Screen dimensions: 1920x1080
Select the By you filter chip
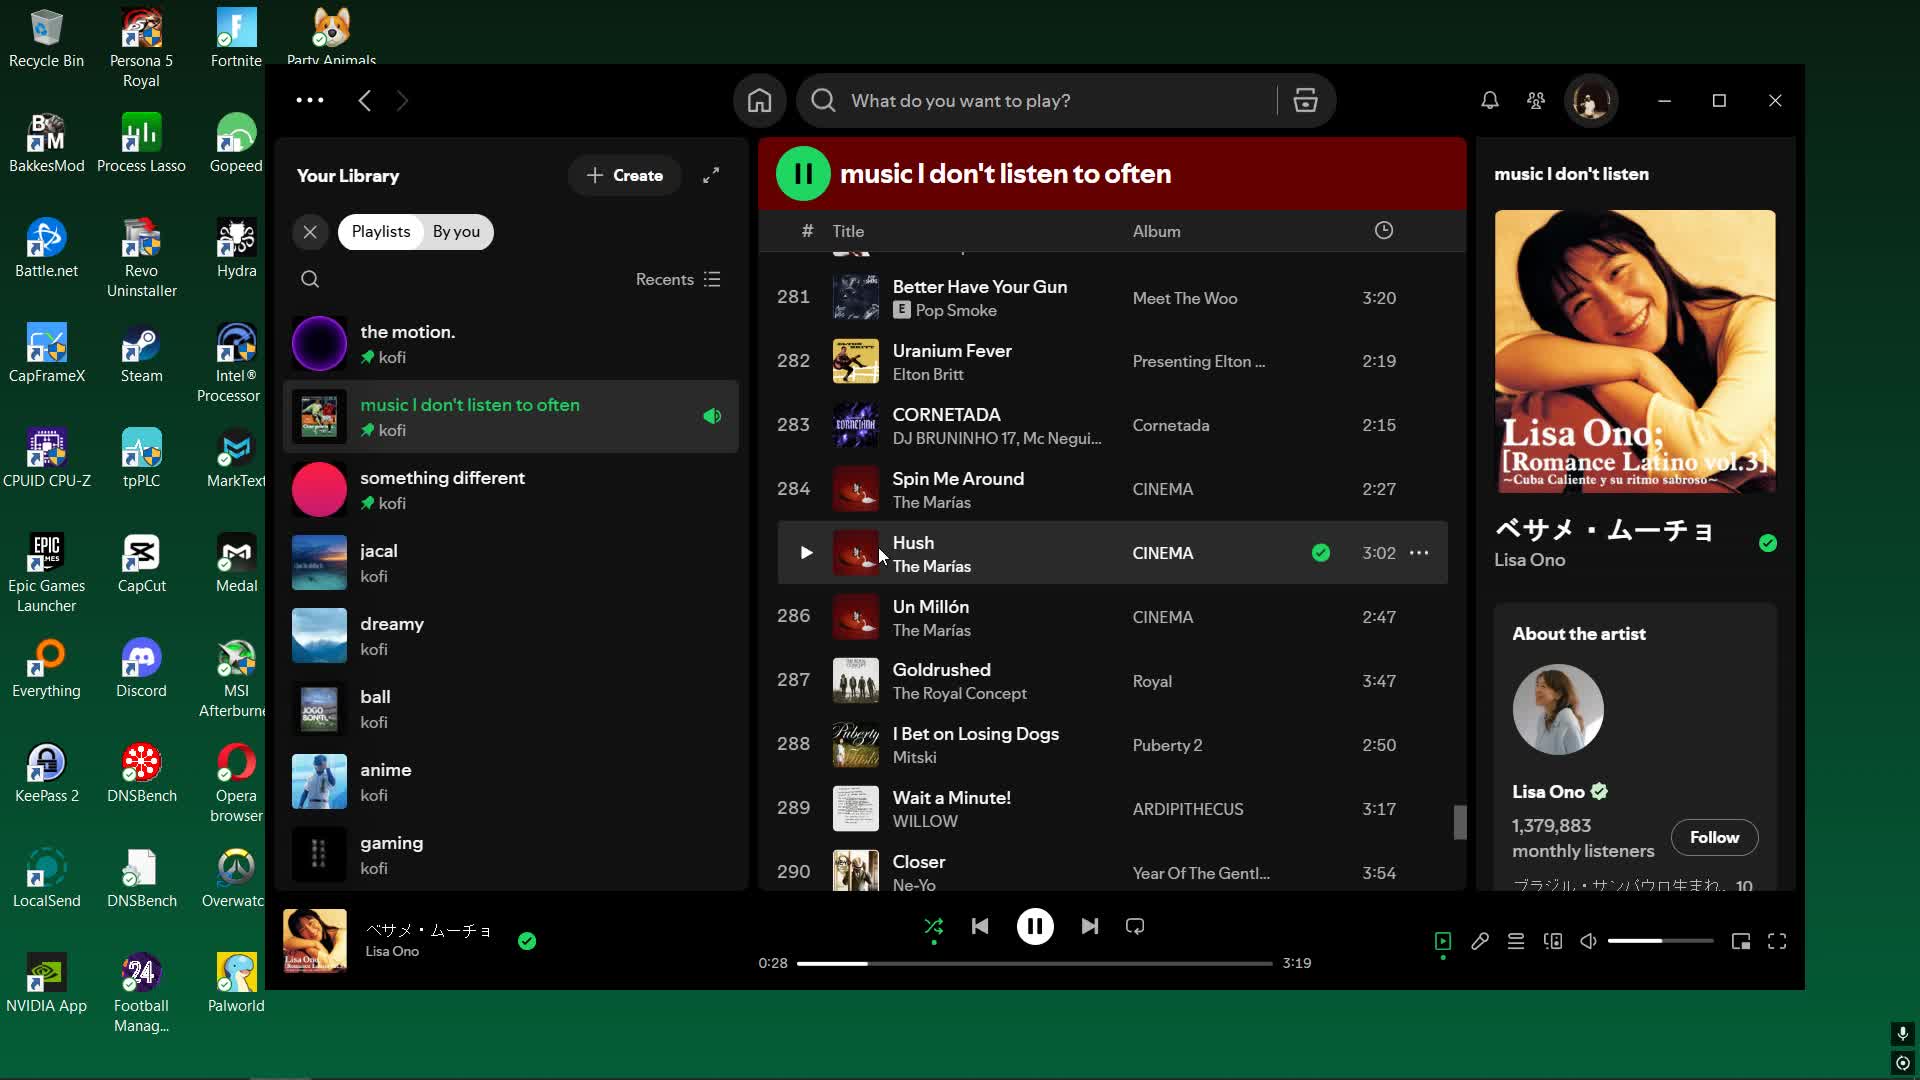click(x=456, y=232)
